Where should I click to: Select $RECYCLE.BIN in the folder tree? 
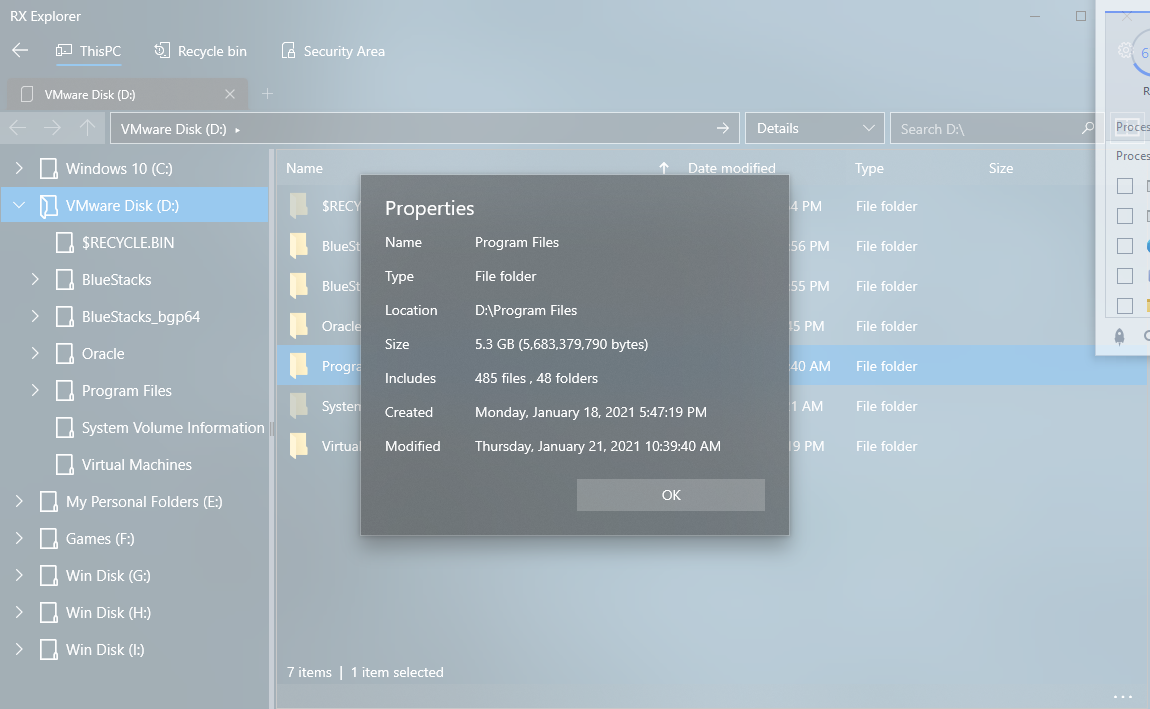pyautogui.click(x=128, y=243)
